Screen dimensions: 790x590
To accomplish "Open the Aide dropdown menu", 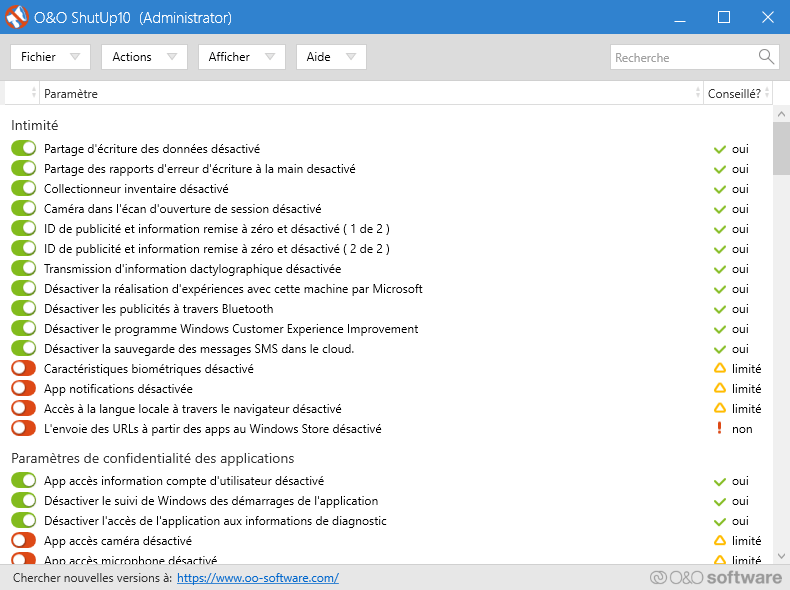I will [x=331, y=57].
